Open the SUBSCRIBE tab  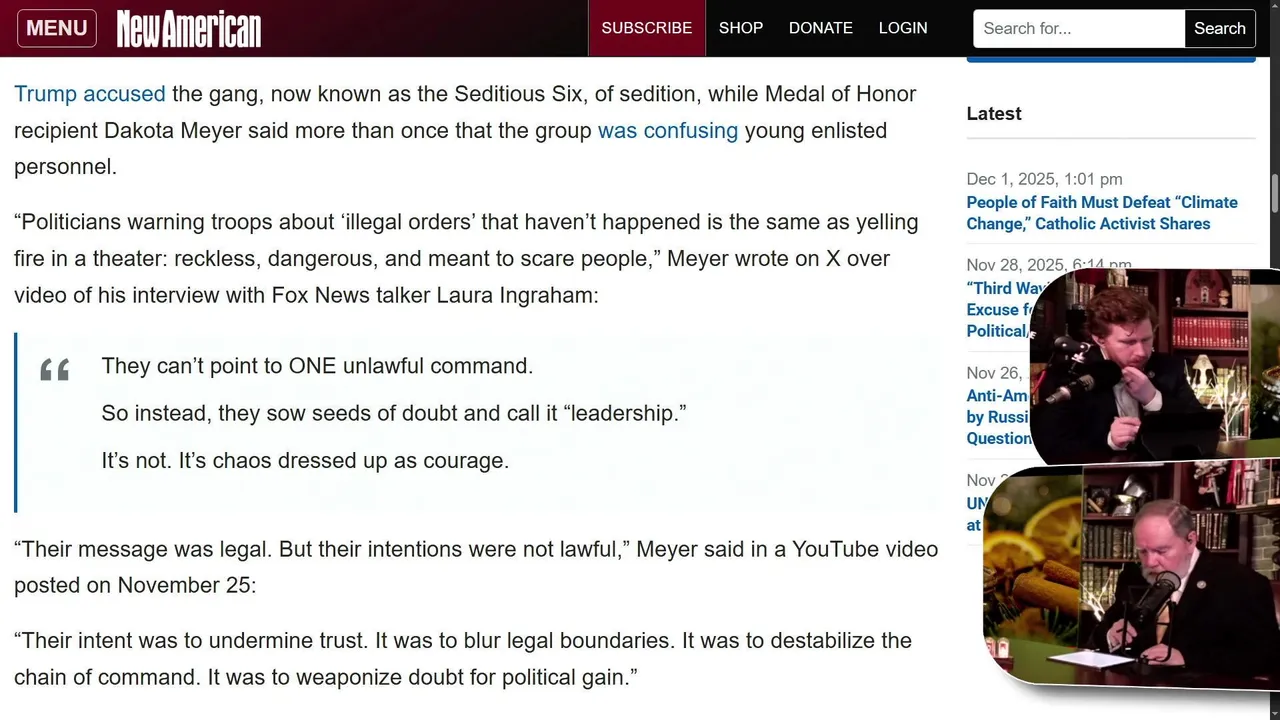pyautogui.click(x=647, y=28)
